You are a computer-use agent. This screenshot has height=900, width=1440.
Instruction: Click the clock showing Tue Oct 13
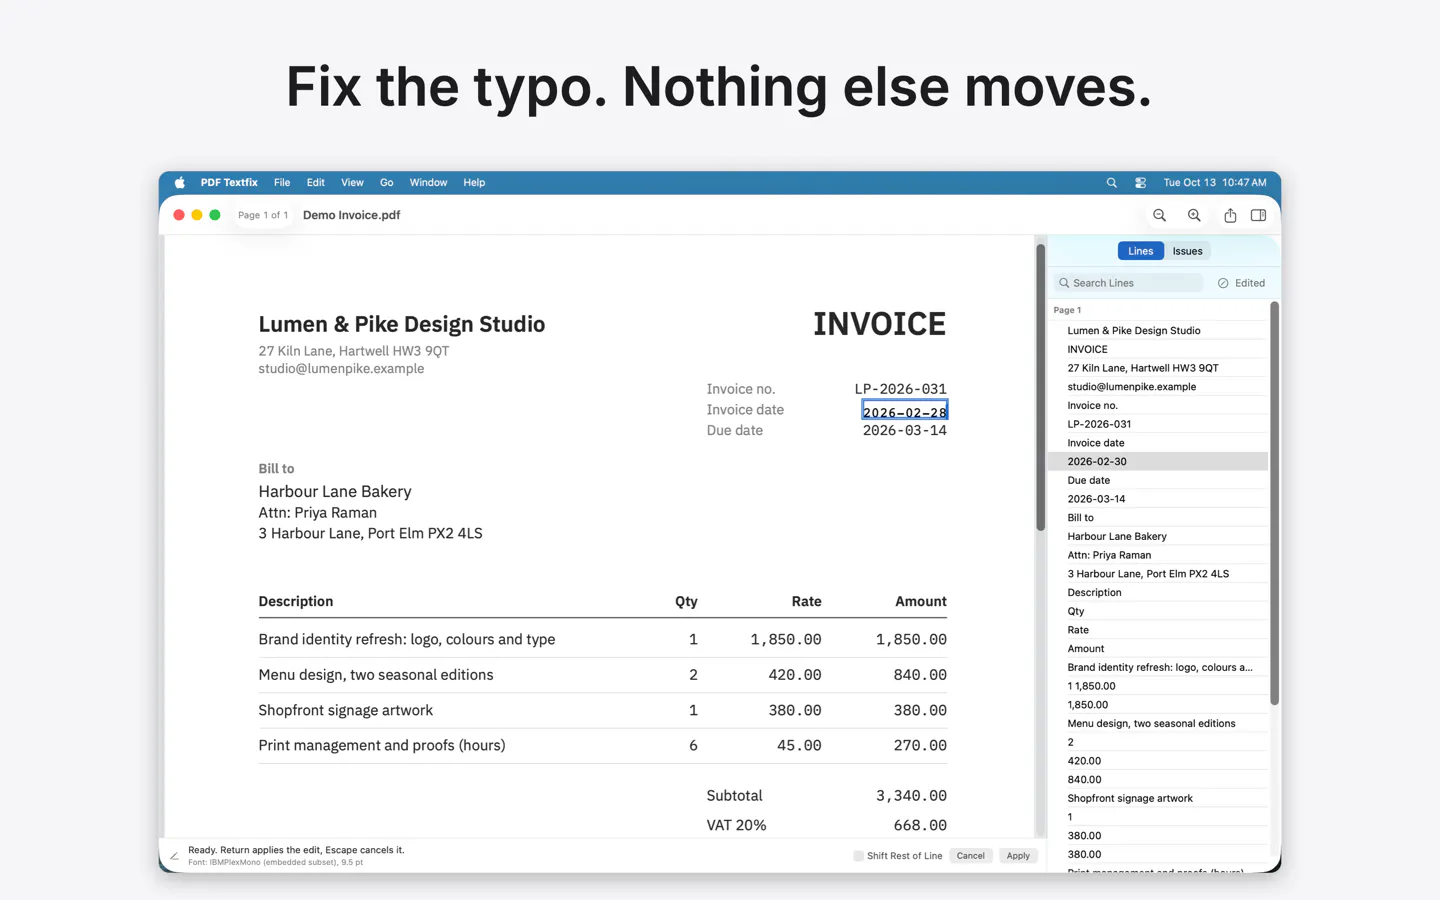[1215, 183]
